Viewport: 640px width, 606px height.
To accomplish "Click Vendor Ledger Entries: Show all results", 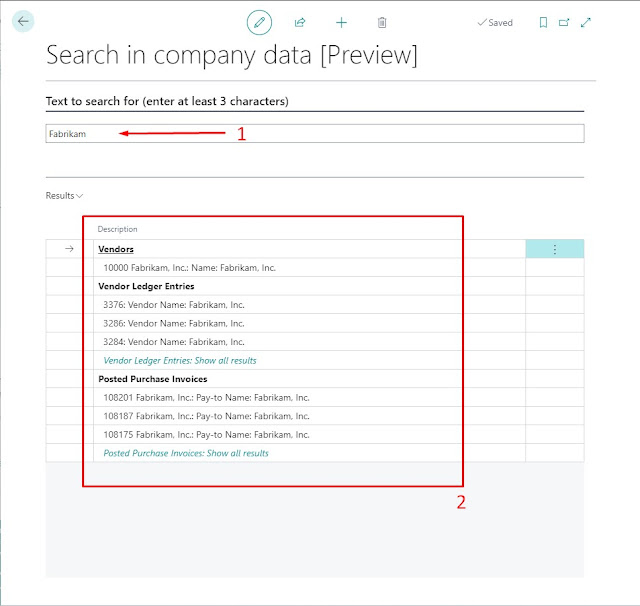I will tap(180, 360).
